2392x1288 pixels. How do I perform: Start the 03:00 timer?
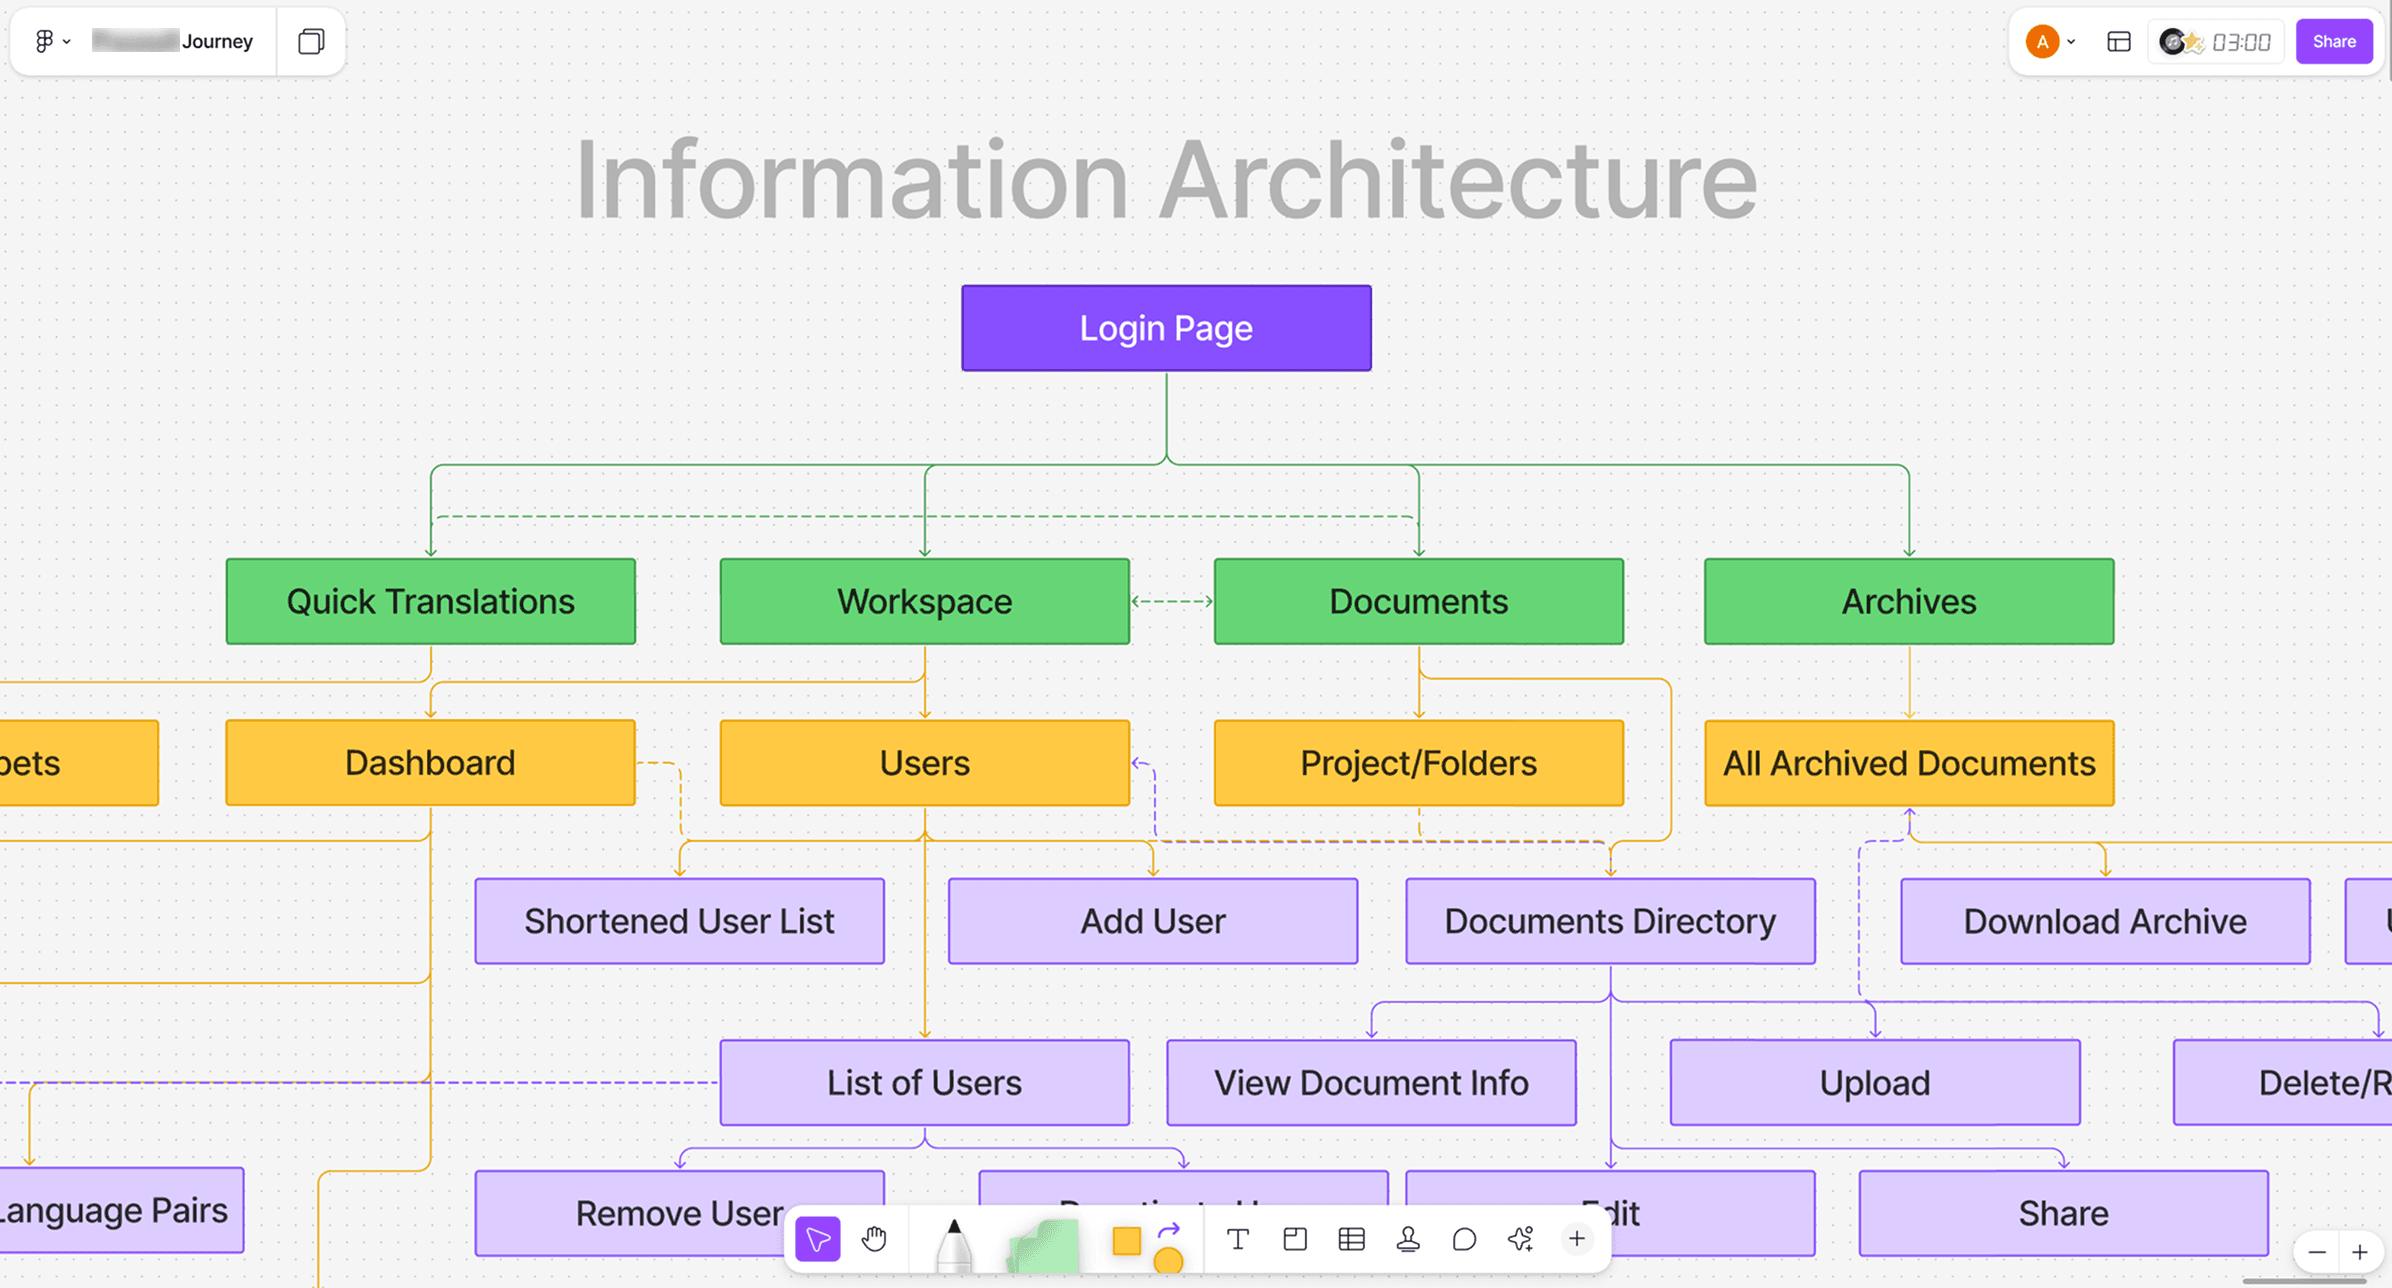coord(2240,42)
